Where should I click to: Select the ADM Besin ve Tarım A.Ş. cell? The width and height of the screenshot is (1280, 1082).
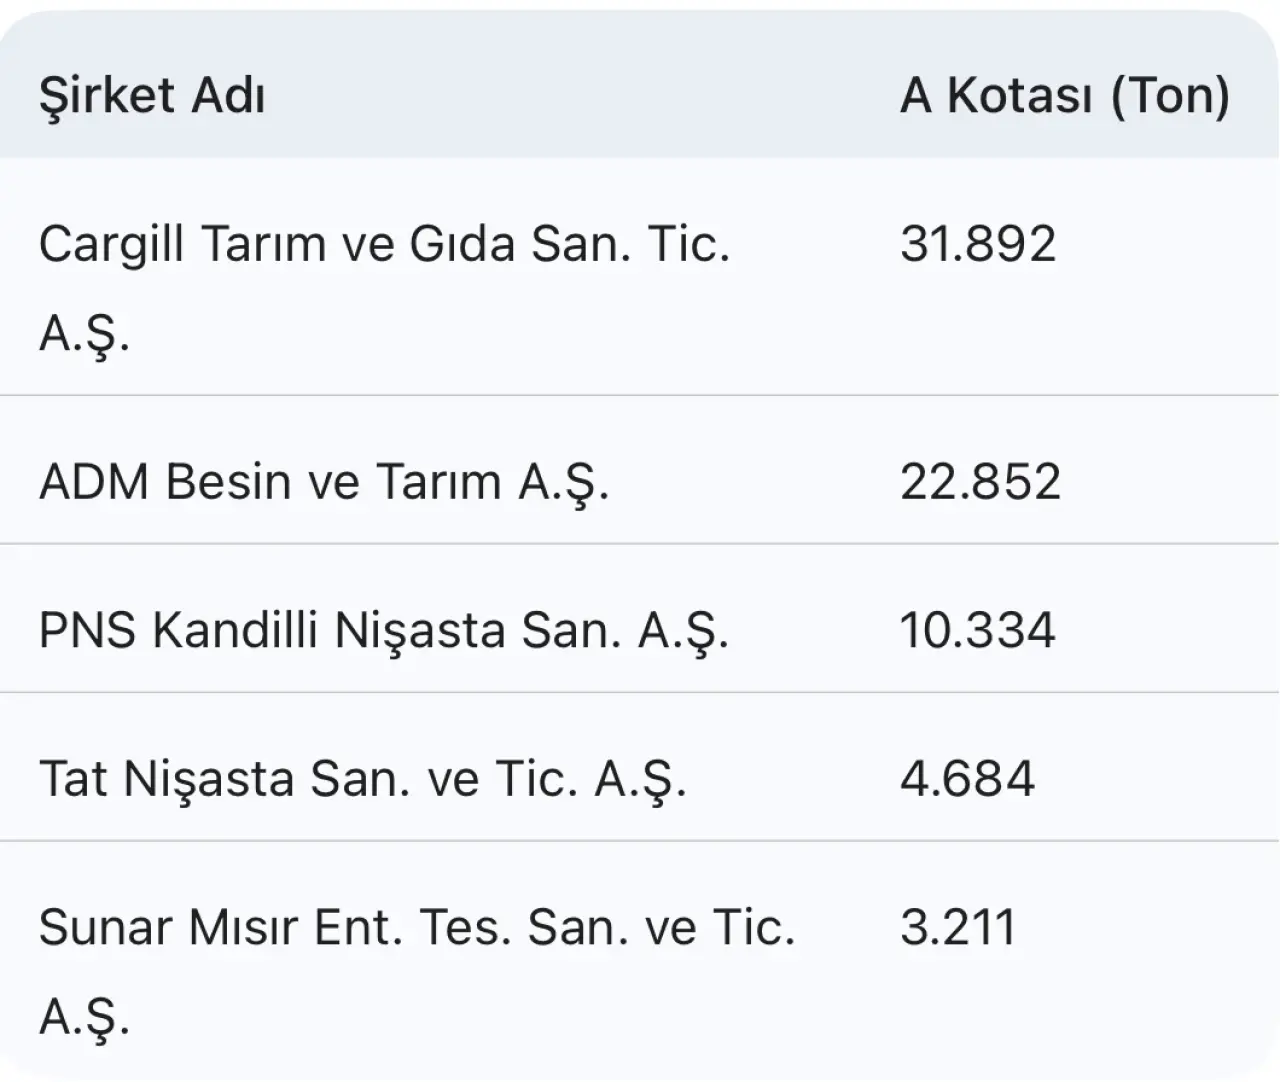tap(323, 482)
